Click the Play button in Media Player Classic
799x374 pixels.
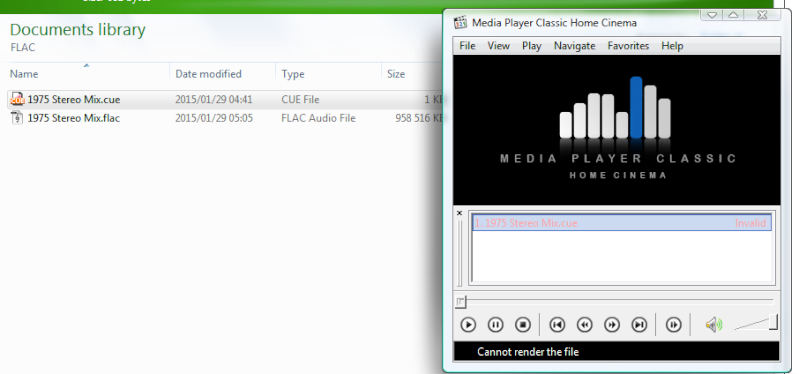[x=468, y=325]
